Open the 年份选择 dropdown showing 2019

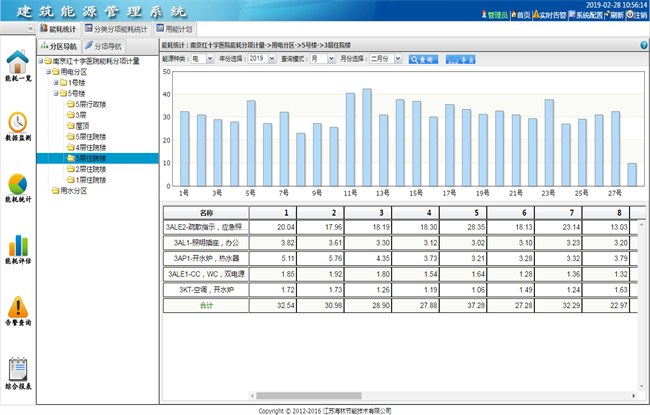tap(262, 59)
